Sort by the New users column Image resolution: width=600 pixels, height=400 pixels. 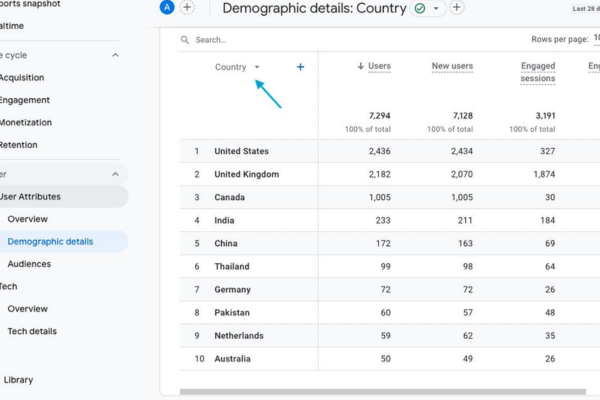tap(452, 66)
